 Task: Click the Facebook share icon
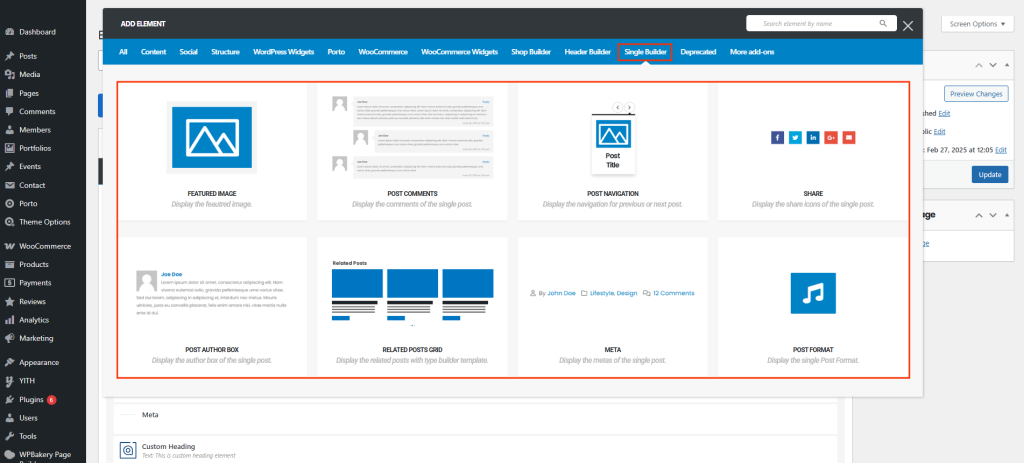(x=777, y=137)
